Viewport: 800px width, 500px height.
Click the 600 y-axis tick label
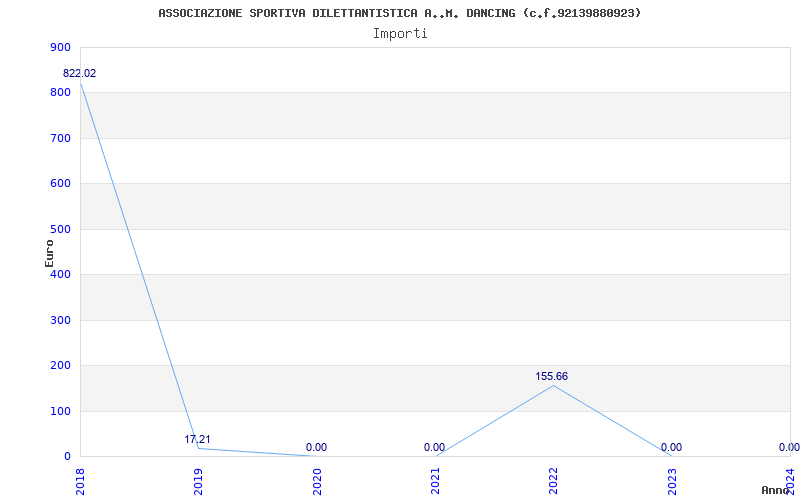point(60,184)
